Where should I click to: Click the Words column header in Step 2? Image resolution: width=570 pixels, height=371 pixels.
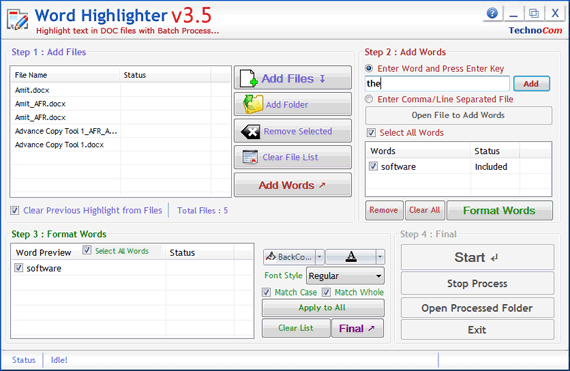pos(418,151)
